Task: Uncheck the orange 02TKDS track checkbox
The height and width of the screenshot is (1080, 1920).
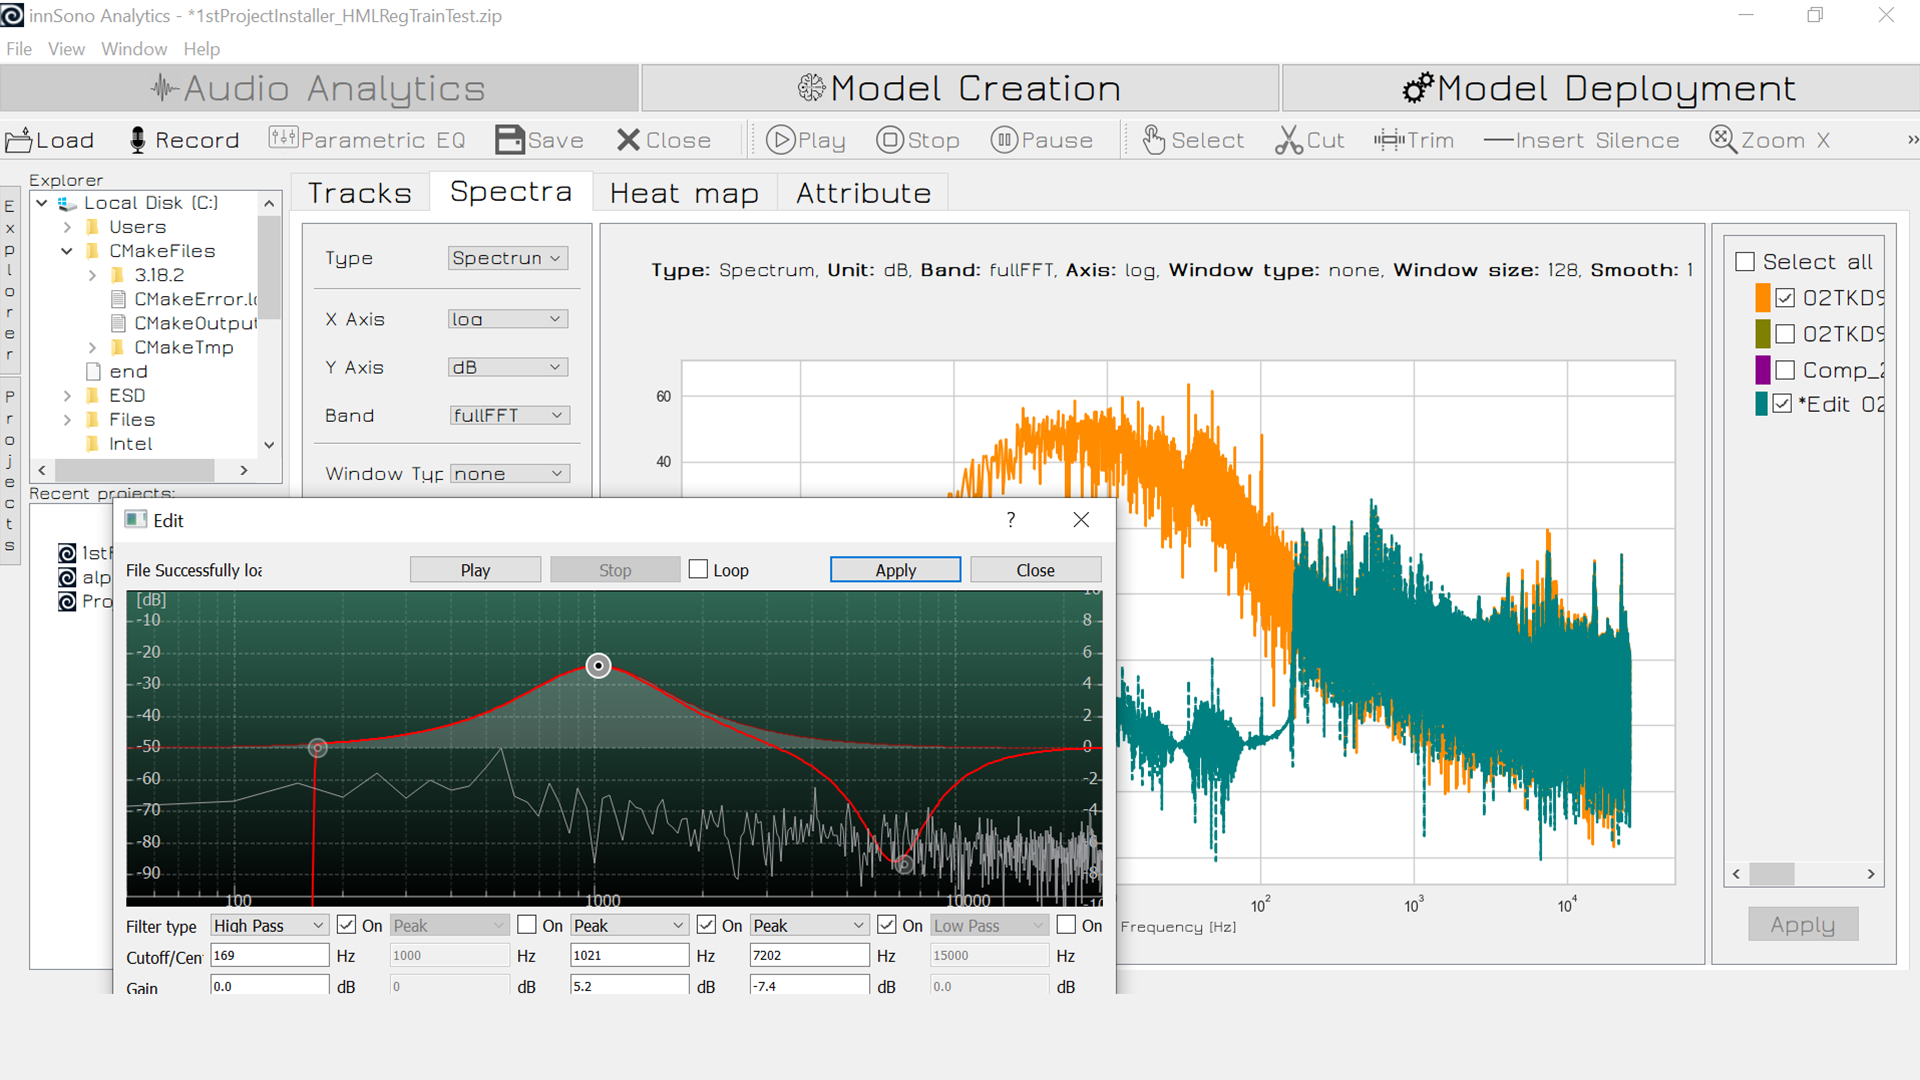Action: click(x=1785, y=298)
